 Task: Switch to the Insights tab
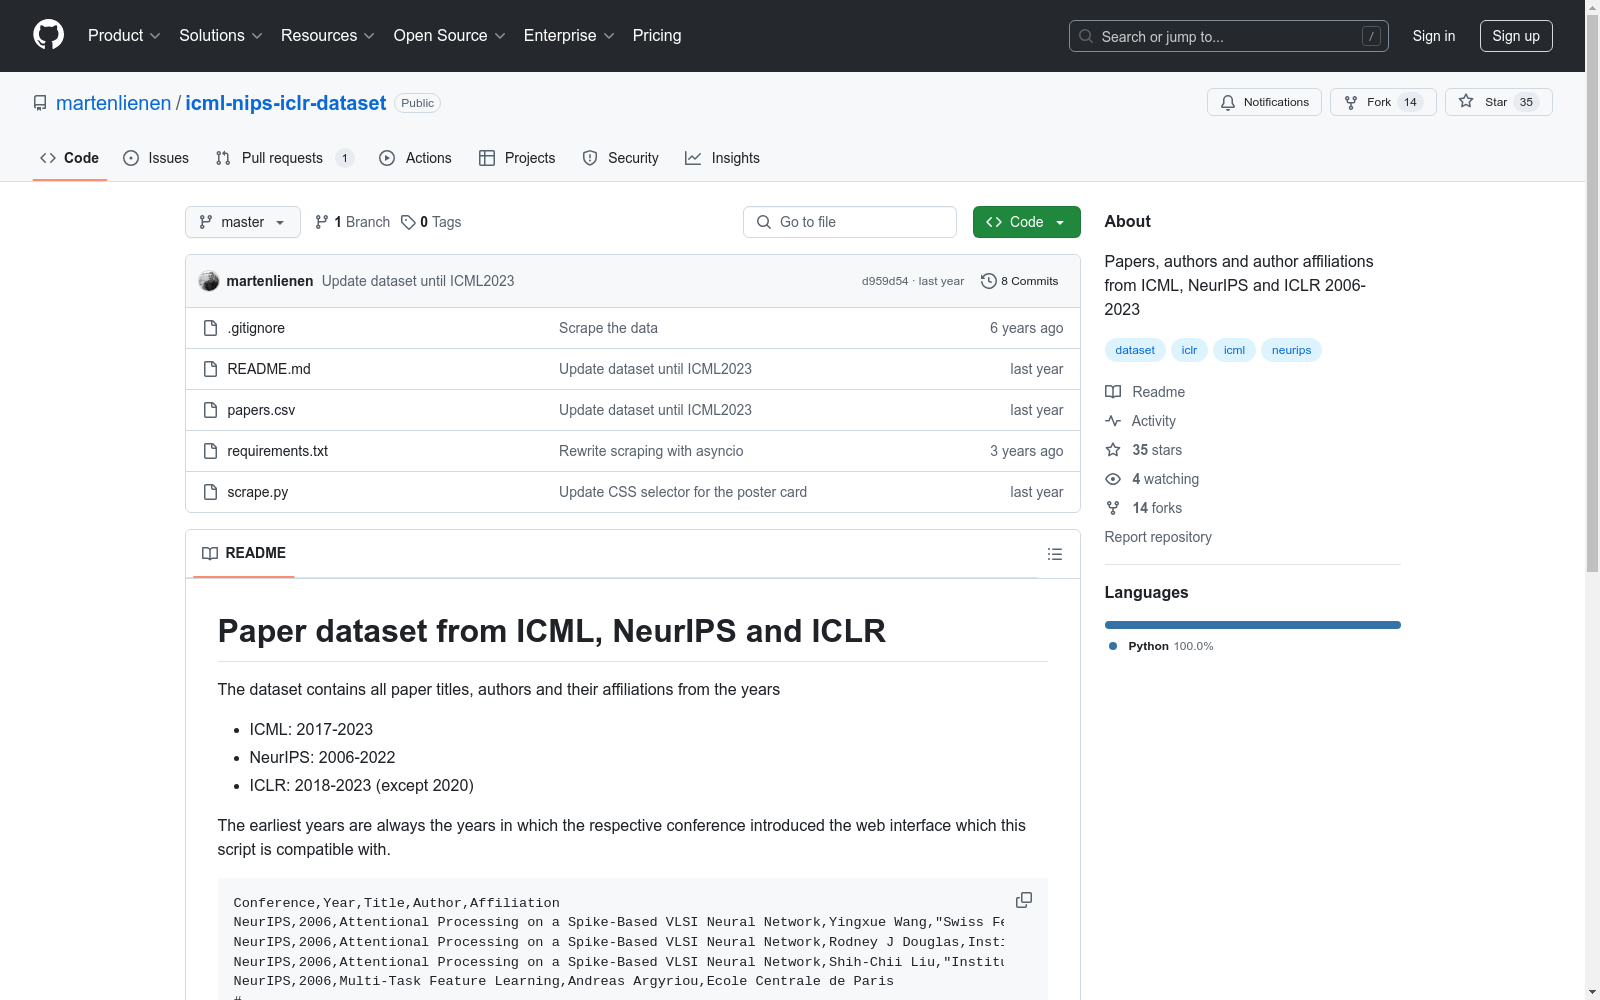pos(723,158)
